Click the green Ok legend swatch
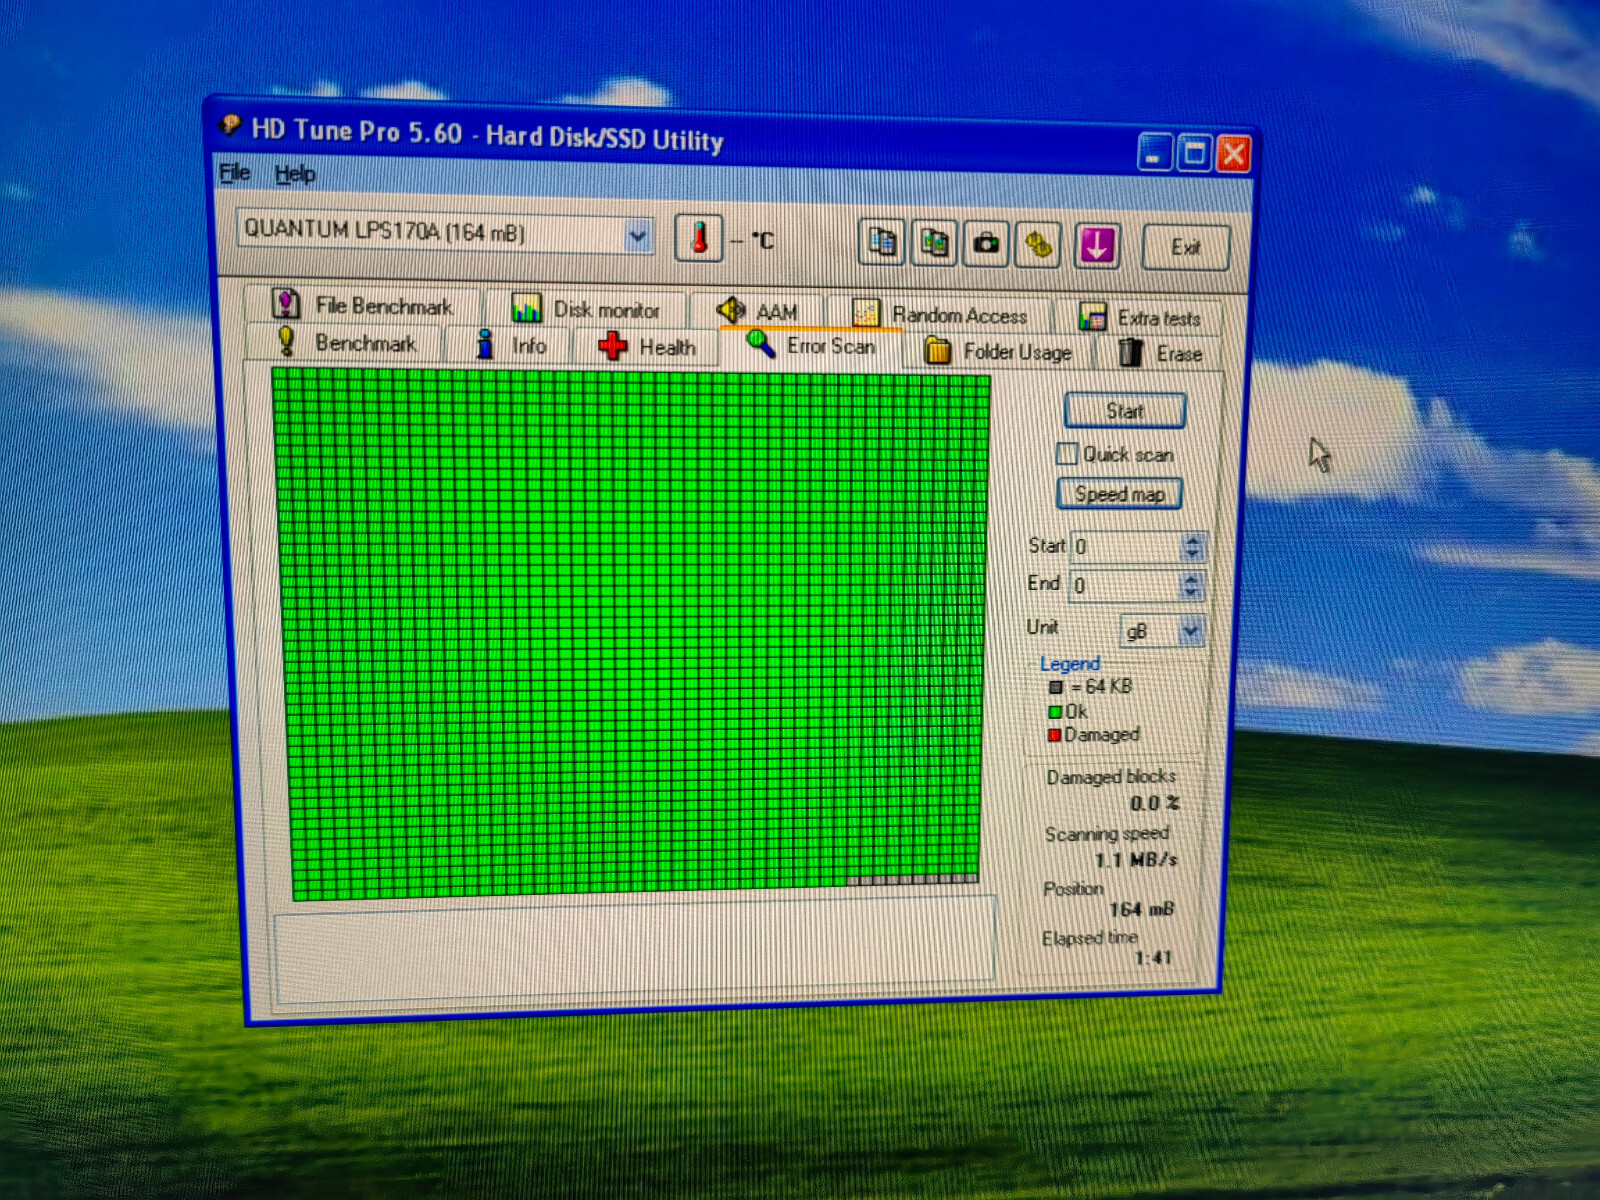 pos(1055,712)
